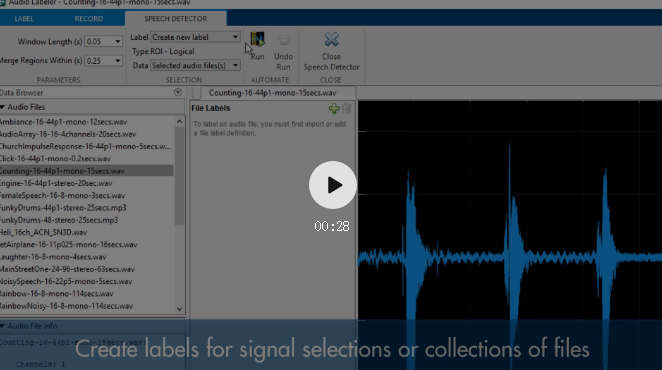Select Laughter-16-8-mono-4secs.wav

click(x=53, y=256)
